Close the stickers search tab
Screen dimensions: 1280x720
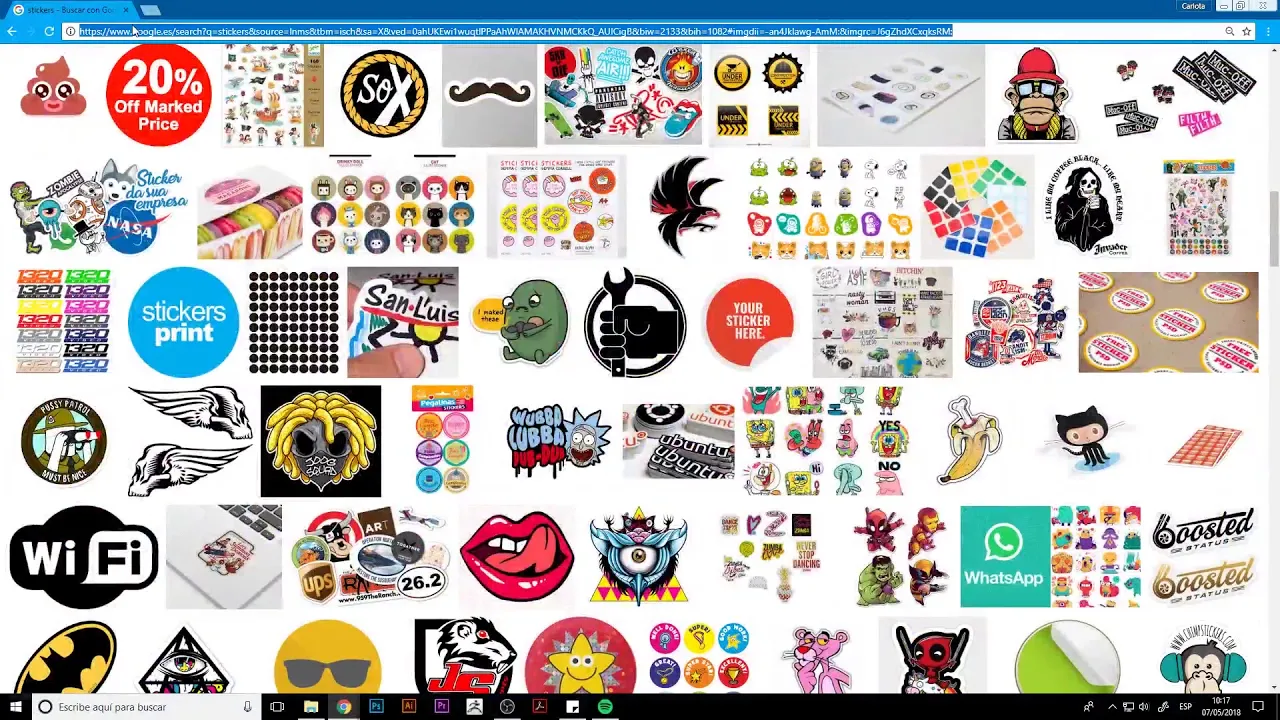(126, 9)
